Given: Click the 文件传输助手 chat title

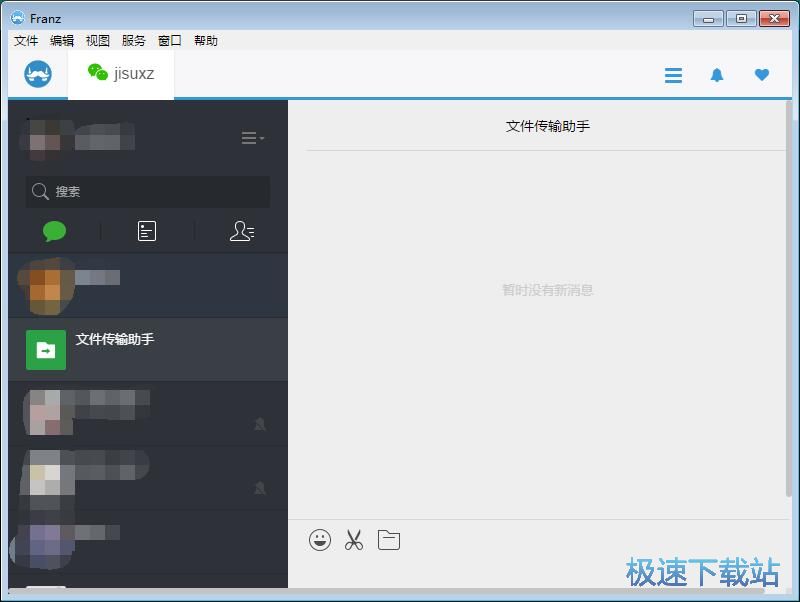Looking at the screenshot, I should (547, 126).
